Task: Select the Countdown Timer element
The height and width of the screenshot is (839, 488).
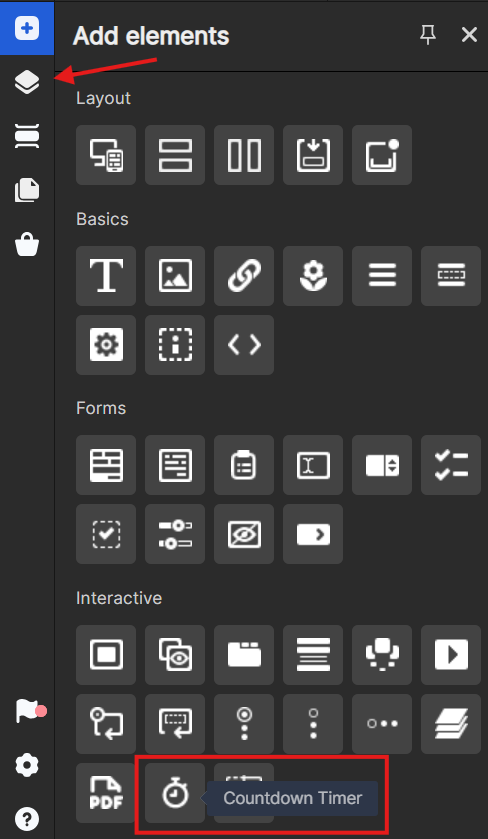Action: (175, 793)
